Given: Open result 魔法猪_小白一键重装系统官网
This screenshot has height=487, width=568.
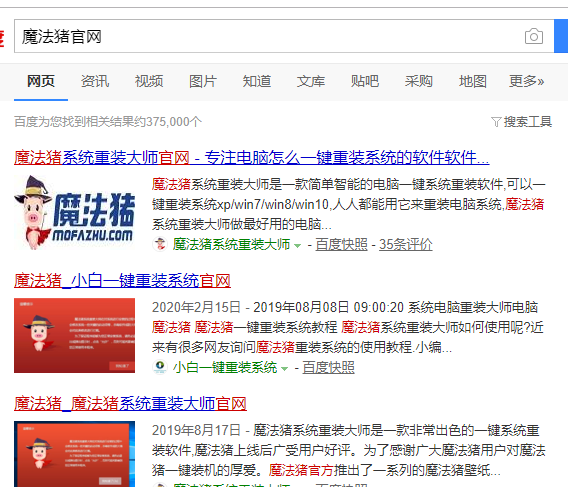Looking at the screenshot, I should 122,281.
